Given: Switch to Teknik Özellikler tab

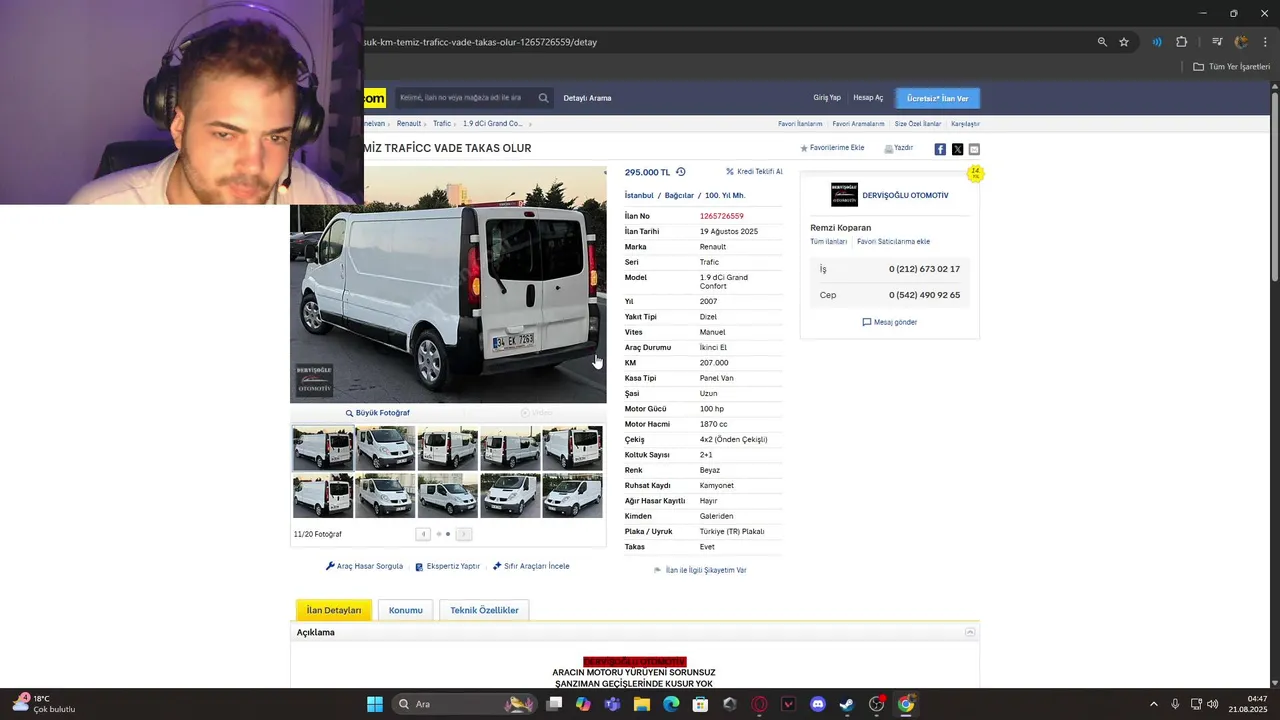Looking at the screenshot, I should (484, 610).
